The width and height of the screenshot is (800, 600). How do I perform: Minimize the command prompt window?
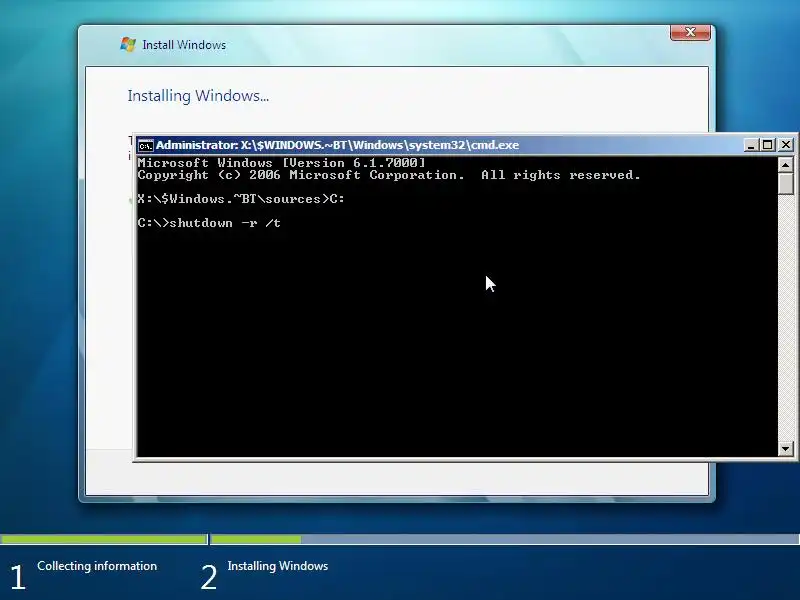coord(750,145)
